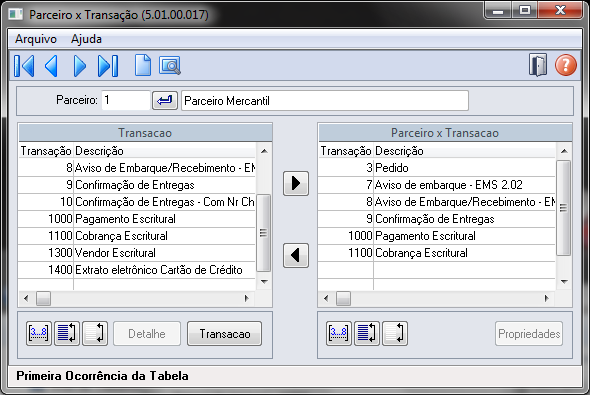Click the Transacao button
590x395 pixels.
coord(224,333)
